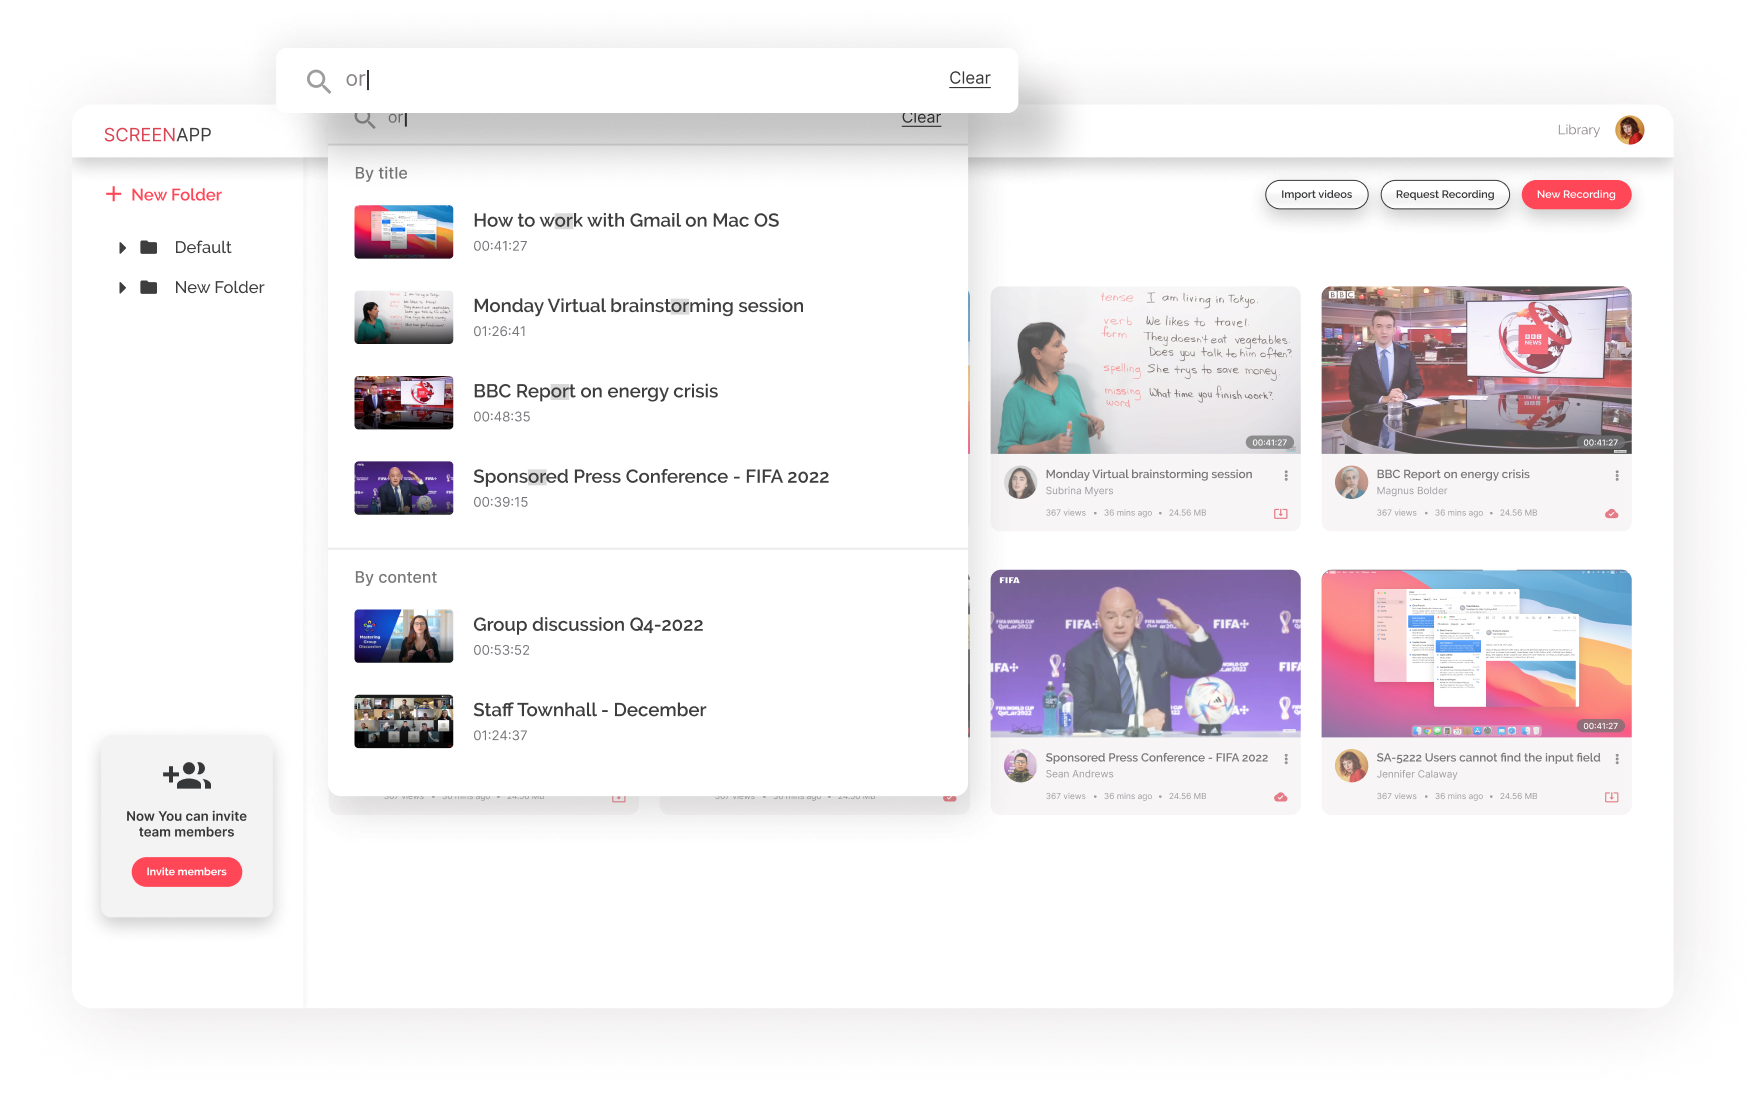Click Subrina Myers' avatar on the video card
This screenshot has width=1762, height=1097.
1020,482
